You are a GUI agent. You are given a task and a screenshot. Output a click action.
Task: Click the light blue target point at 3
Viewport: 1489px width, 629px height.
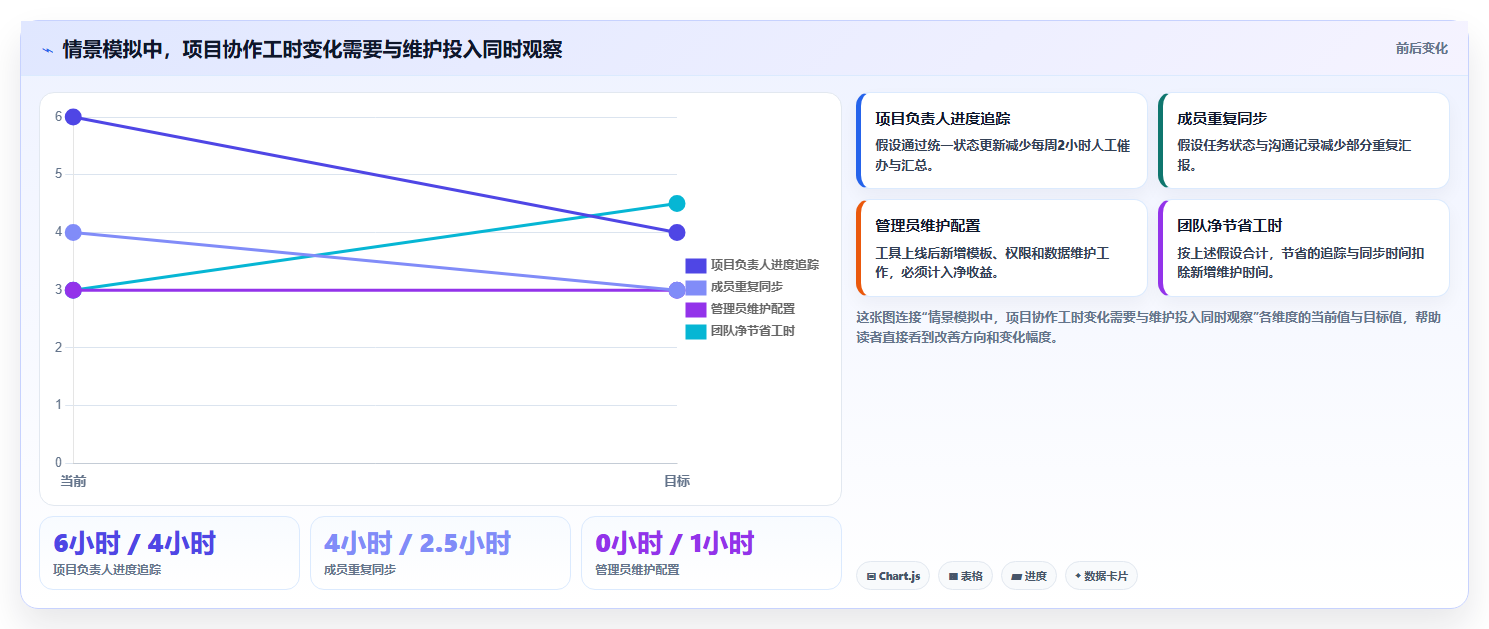click(677, 290)
